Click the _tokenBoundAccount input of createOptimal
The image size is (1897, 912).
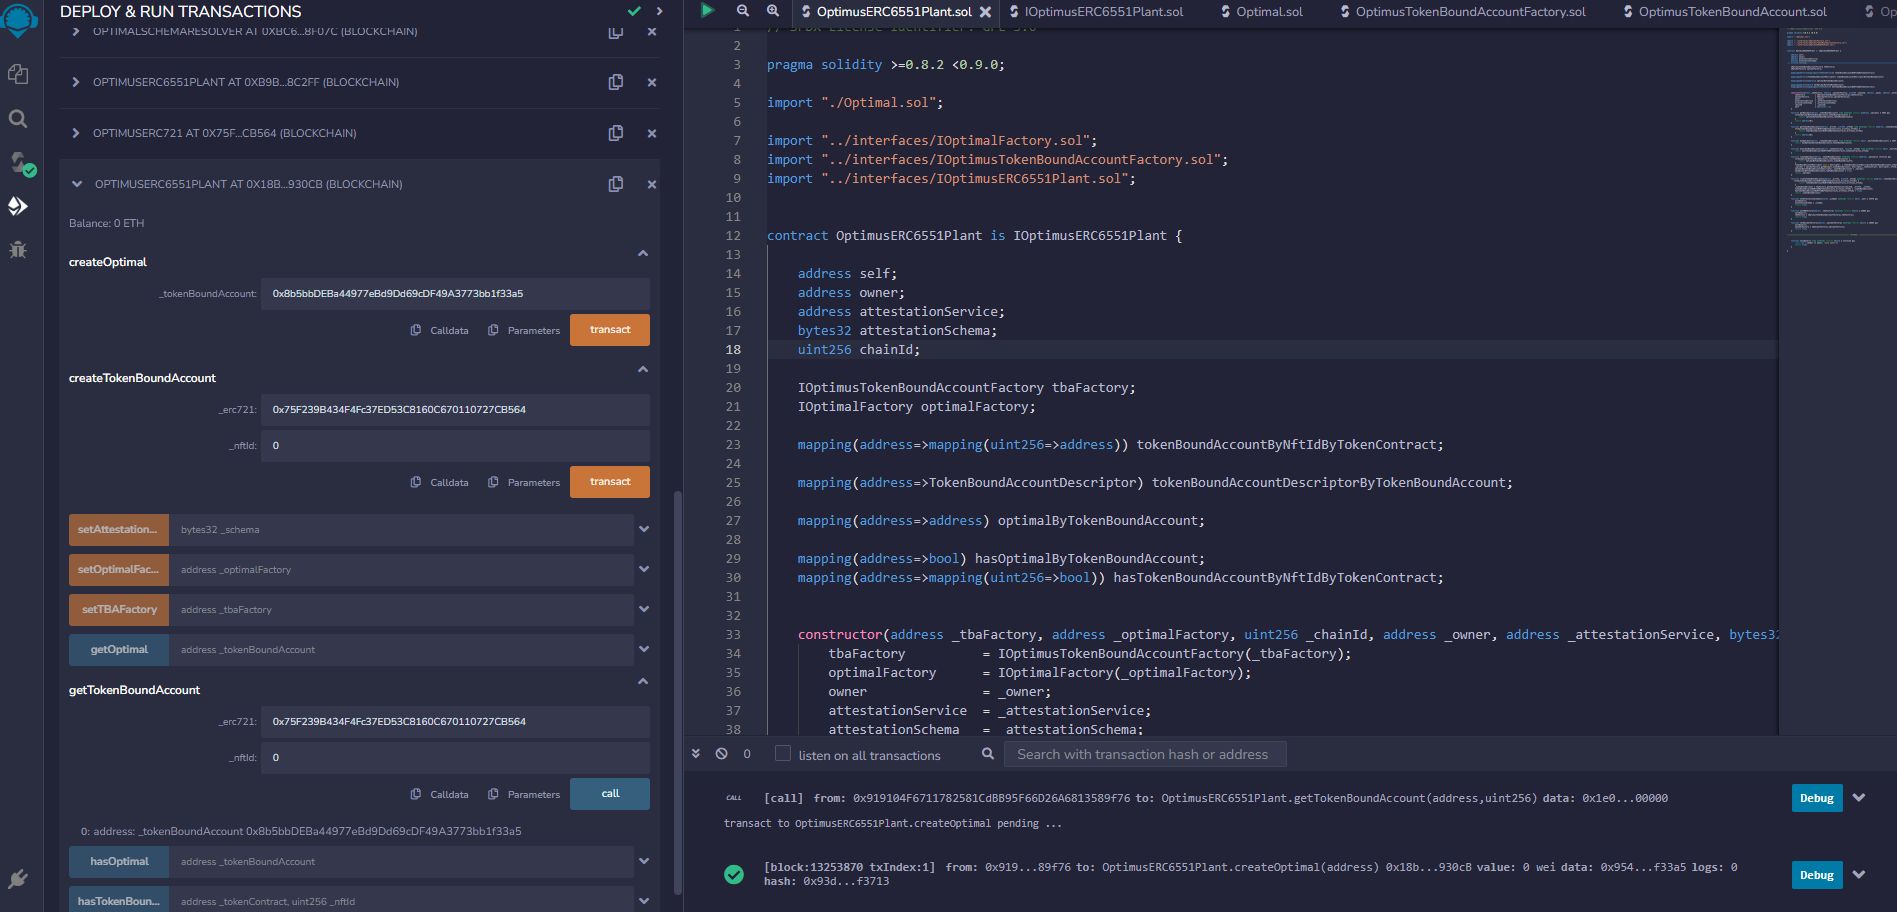click(455, 294)
